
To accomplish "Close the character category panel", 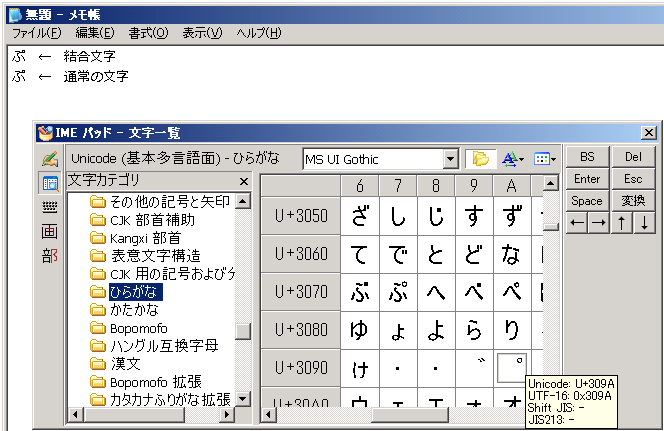I will click(244, 181).
